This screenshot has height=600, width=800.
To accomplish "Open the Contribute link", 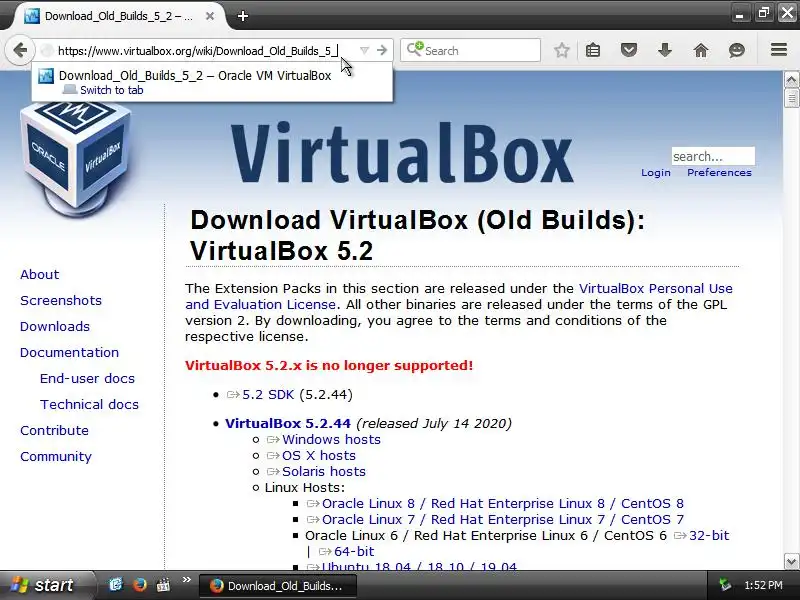I will pyautogui.click(x=54, y=431).
